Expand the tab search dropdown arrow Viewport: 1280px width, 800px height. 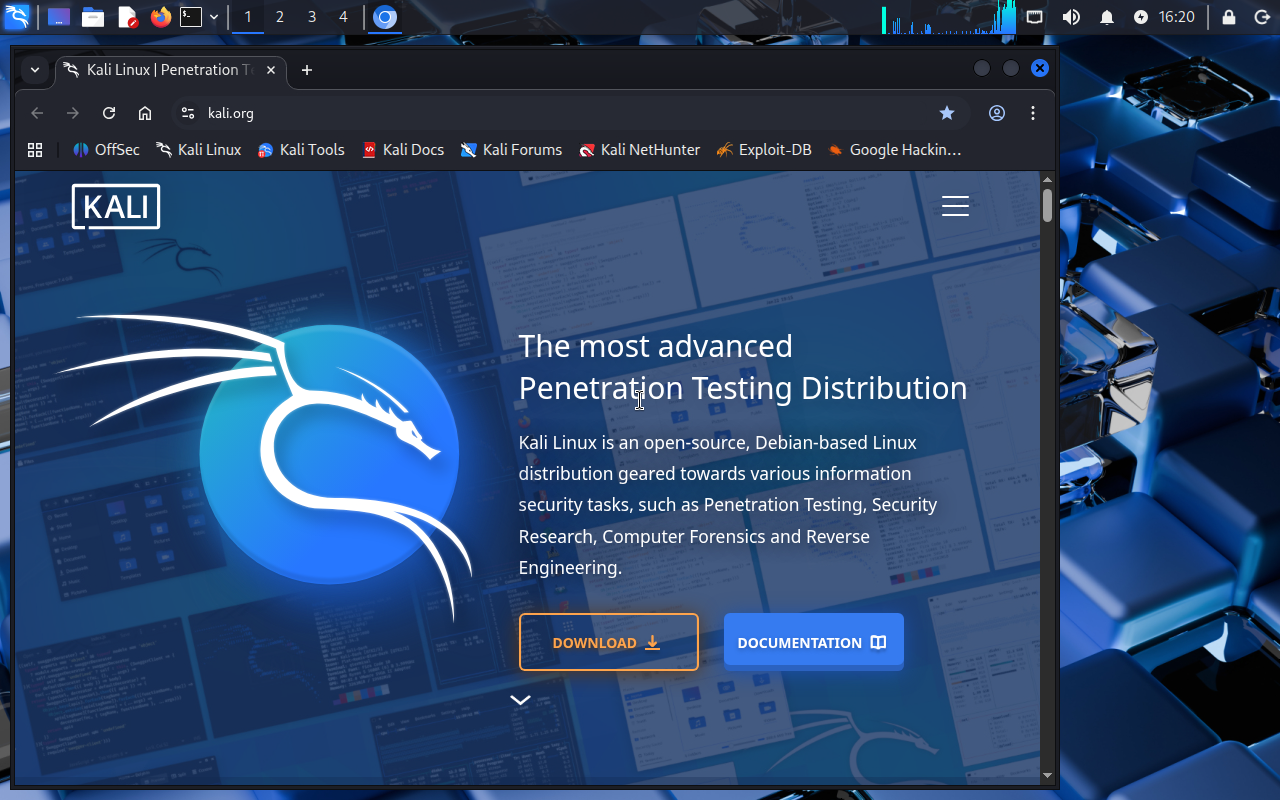(x=35, y=70)
